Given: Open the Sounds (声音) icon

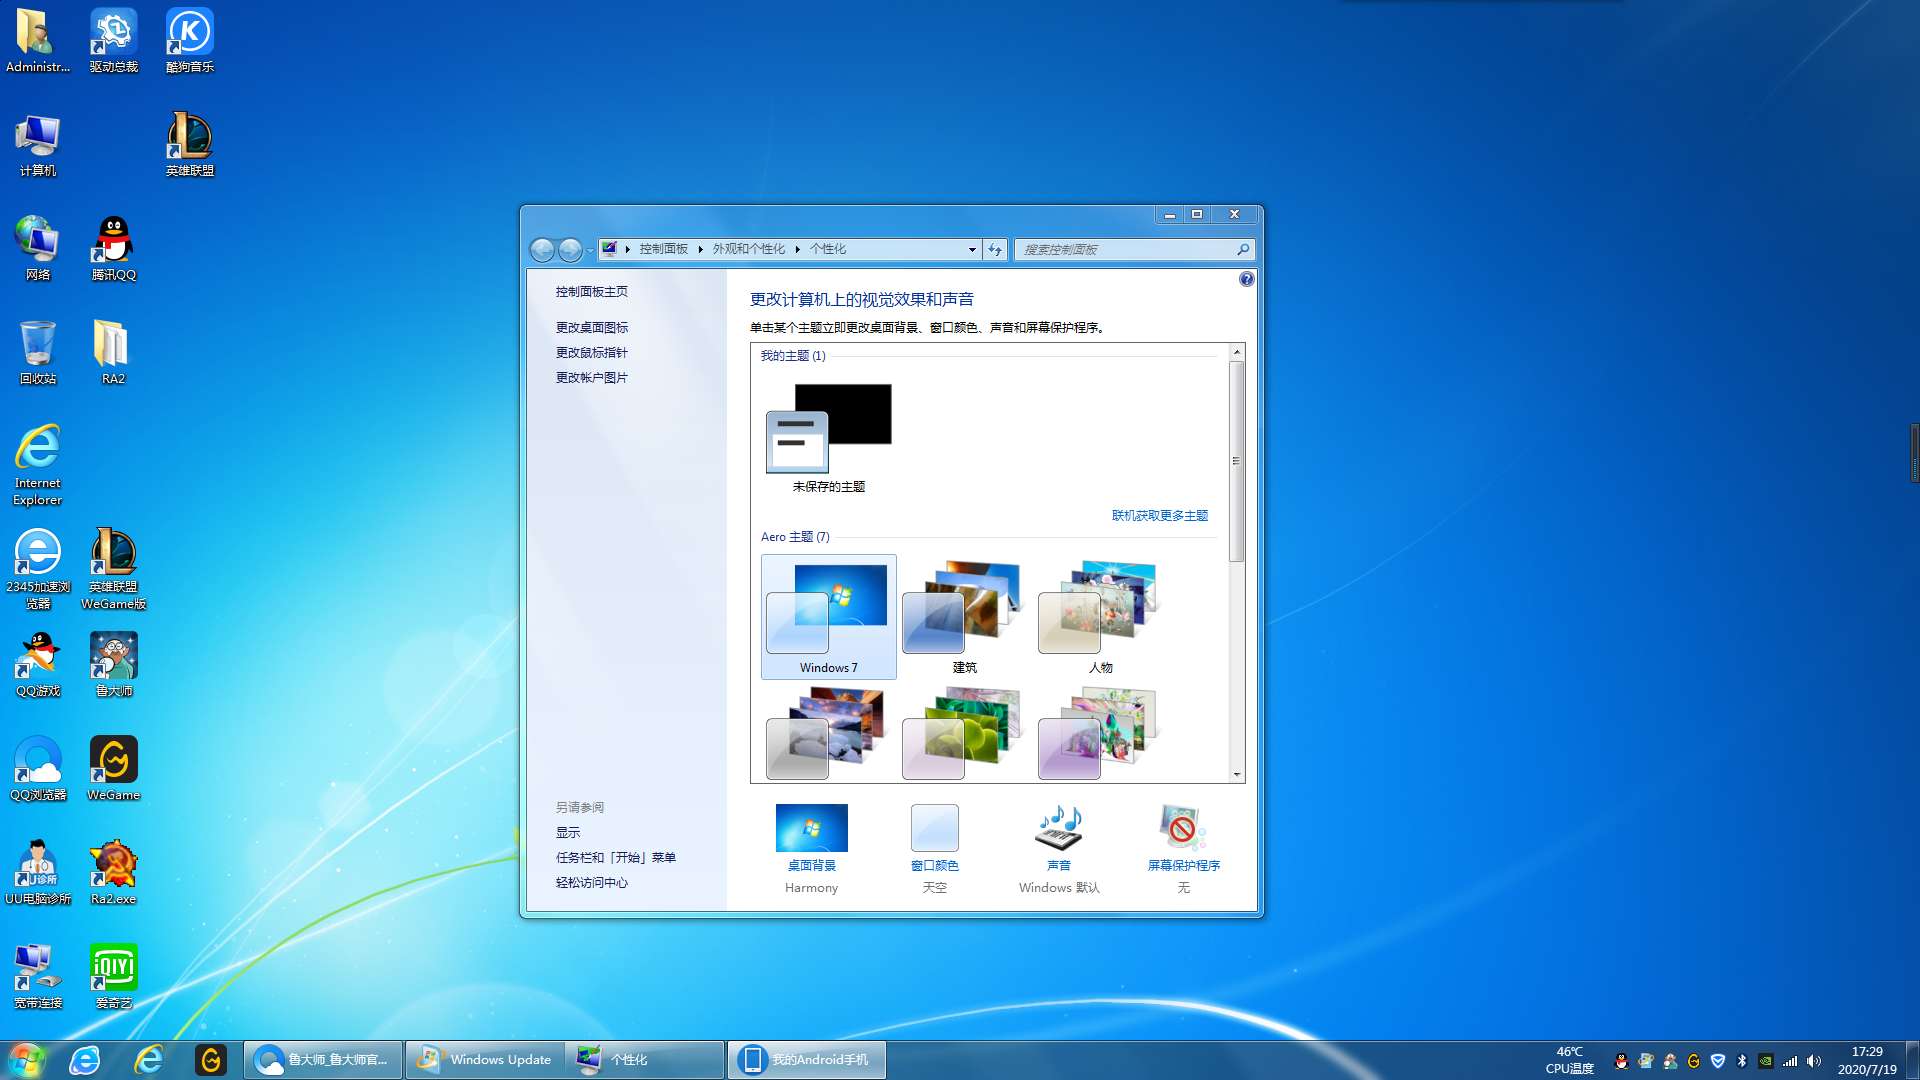Looking at the screenshot, I should (1058, 829).
